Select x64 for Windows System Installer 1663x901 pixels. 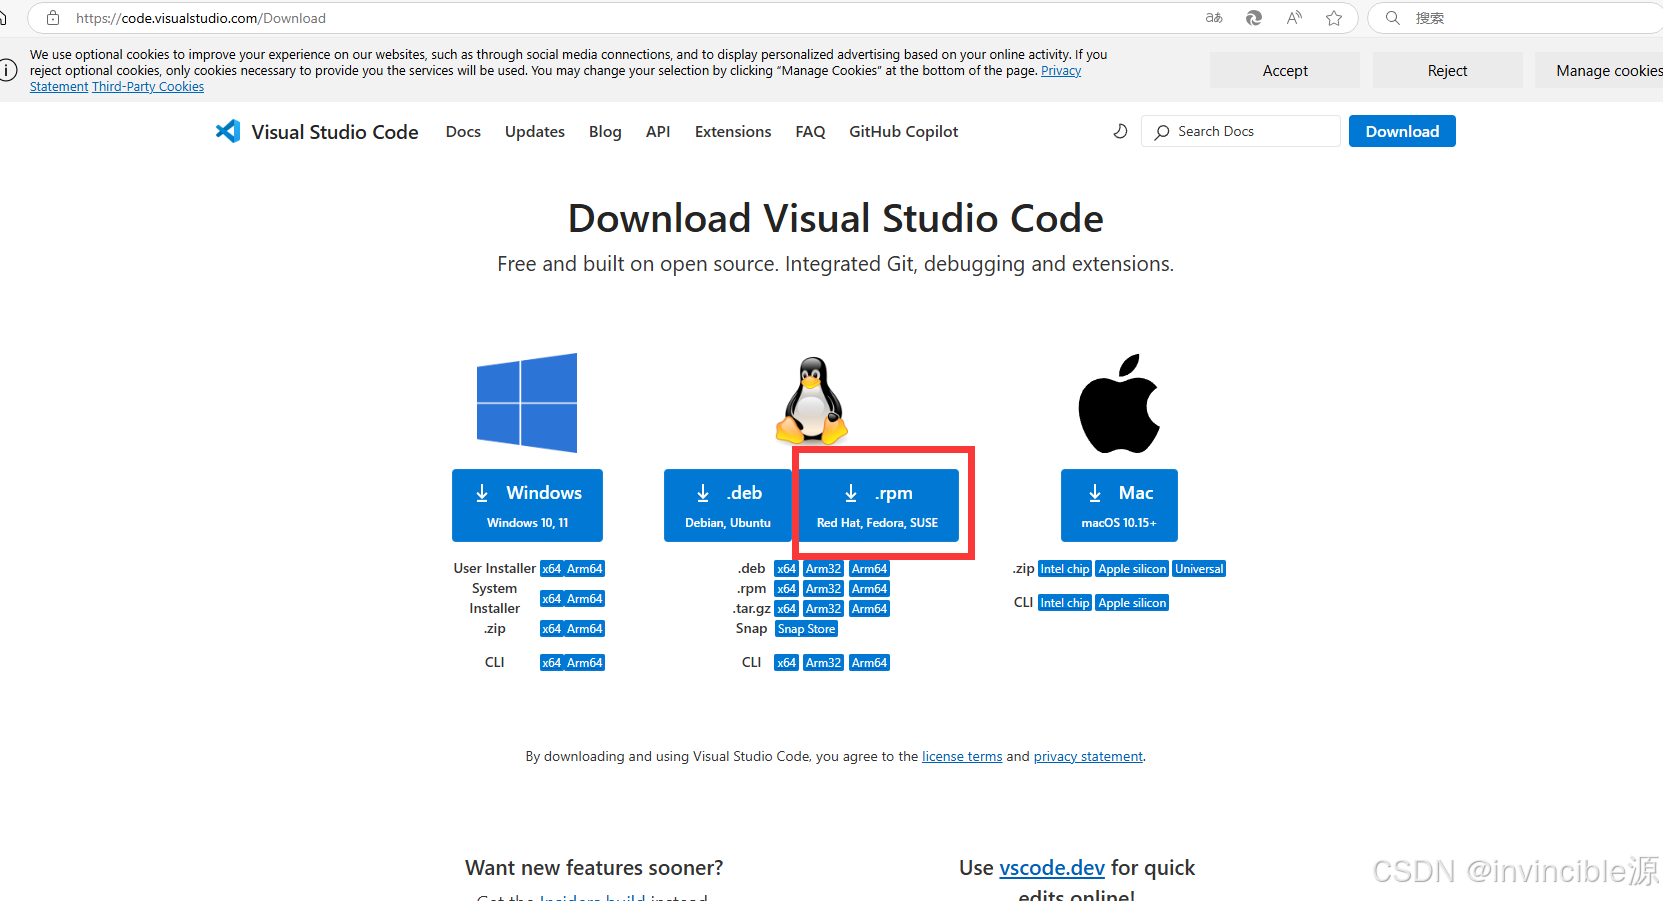(x=551, y=599)
